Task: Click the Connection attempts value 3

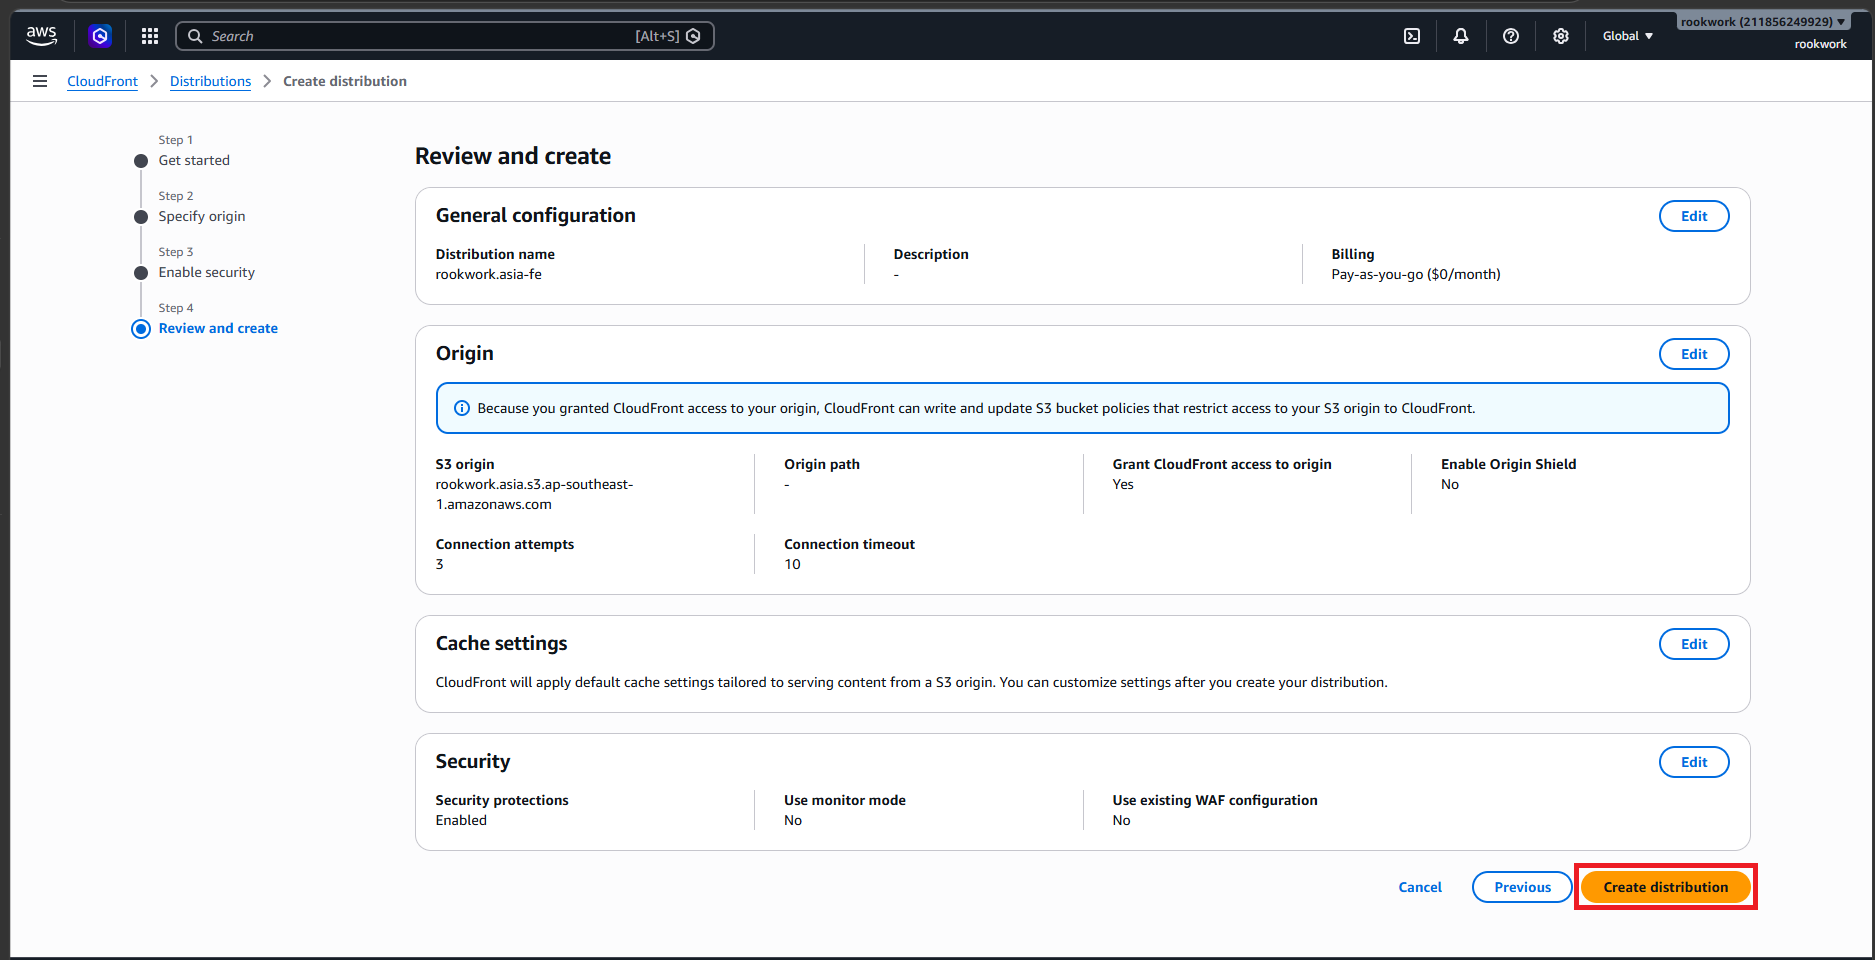Action: [440, 564]
